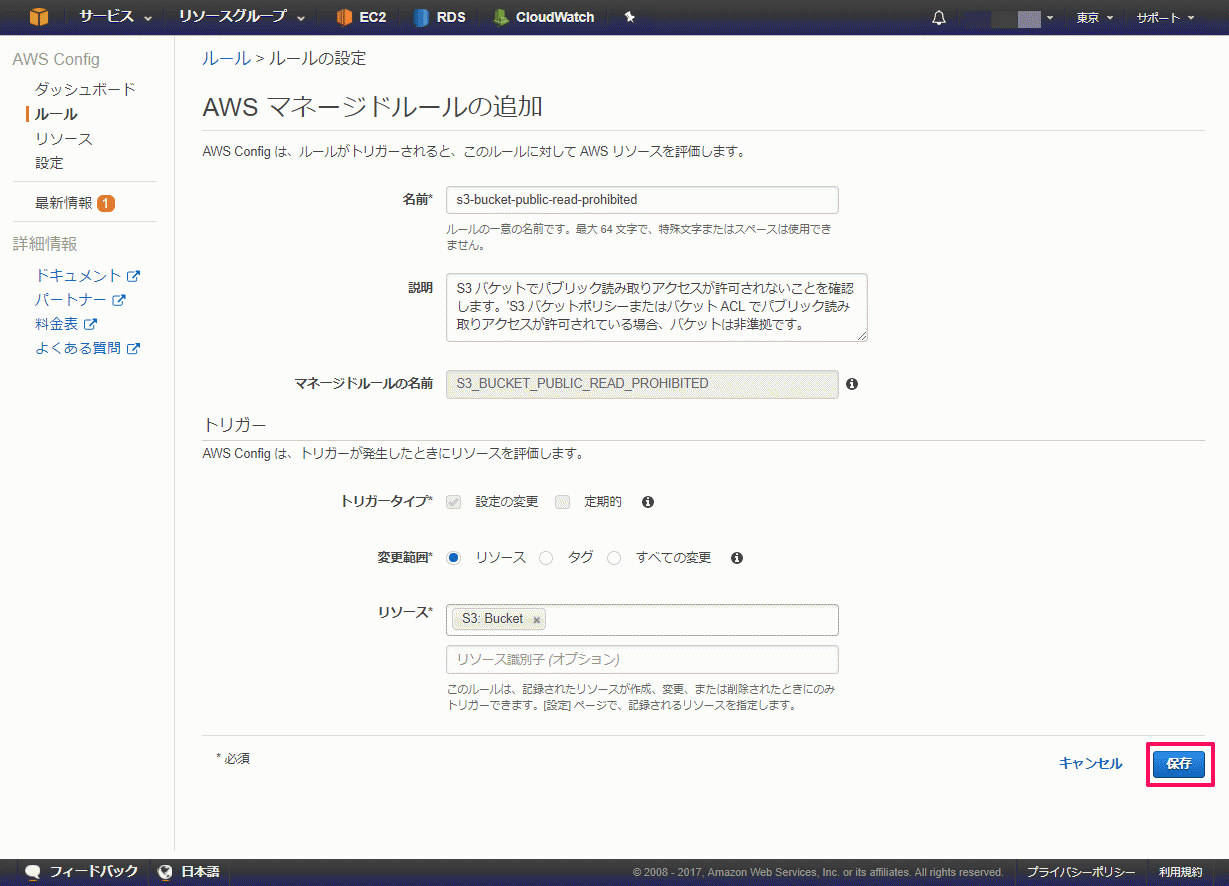
Task: Focus the 名前 input field
Action: (x=642, y=200)
